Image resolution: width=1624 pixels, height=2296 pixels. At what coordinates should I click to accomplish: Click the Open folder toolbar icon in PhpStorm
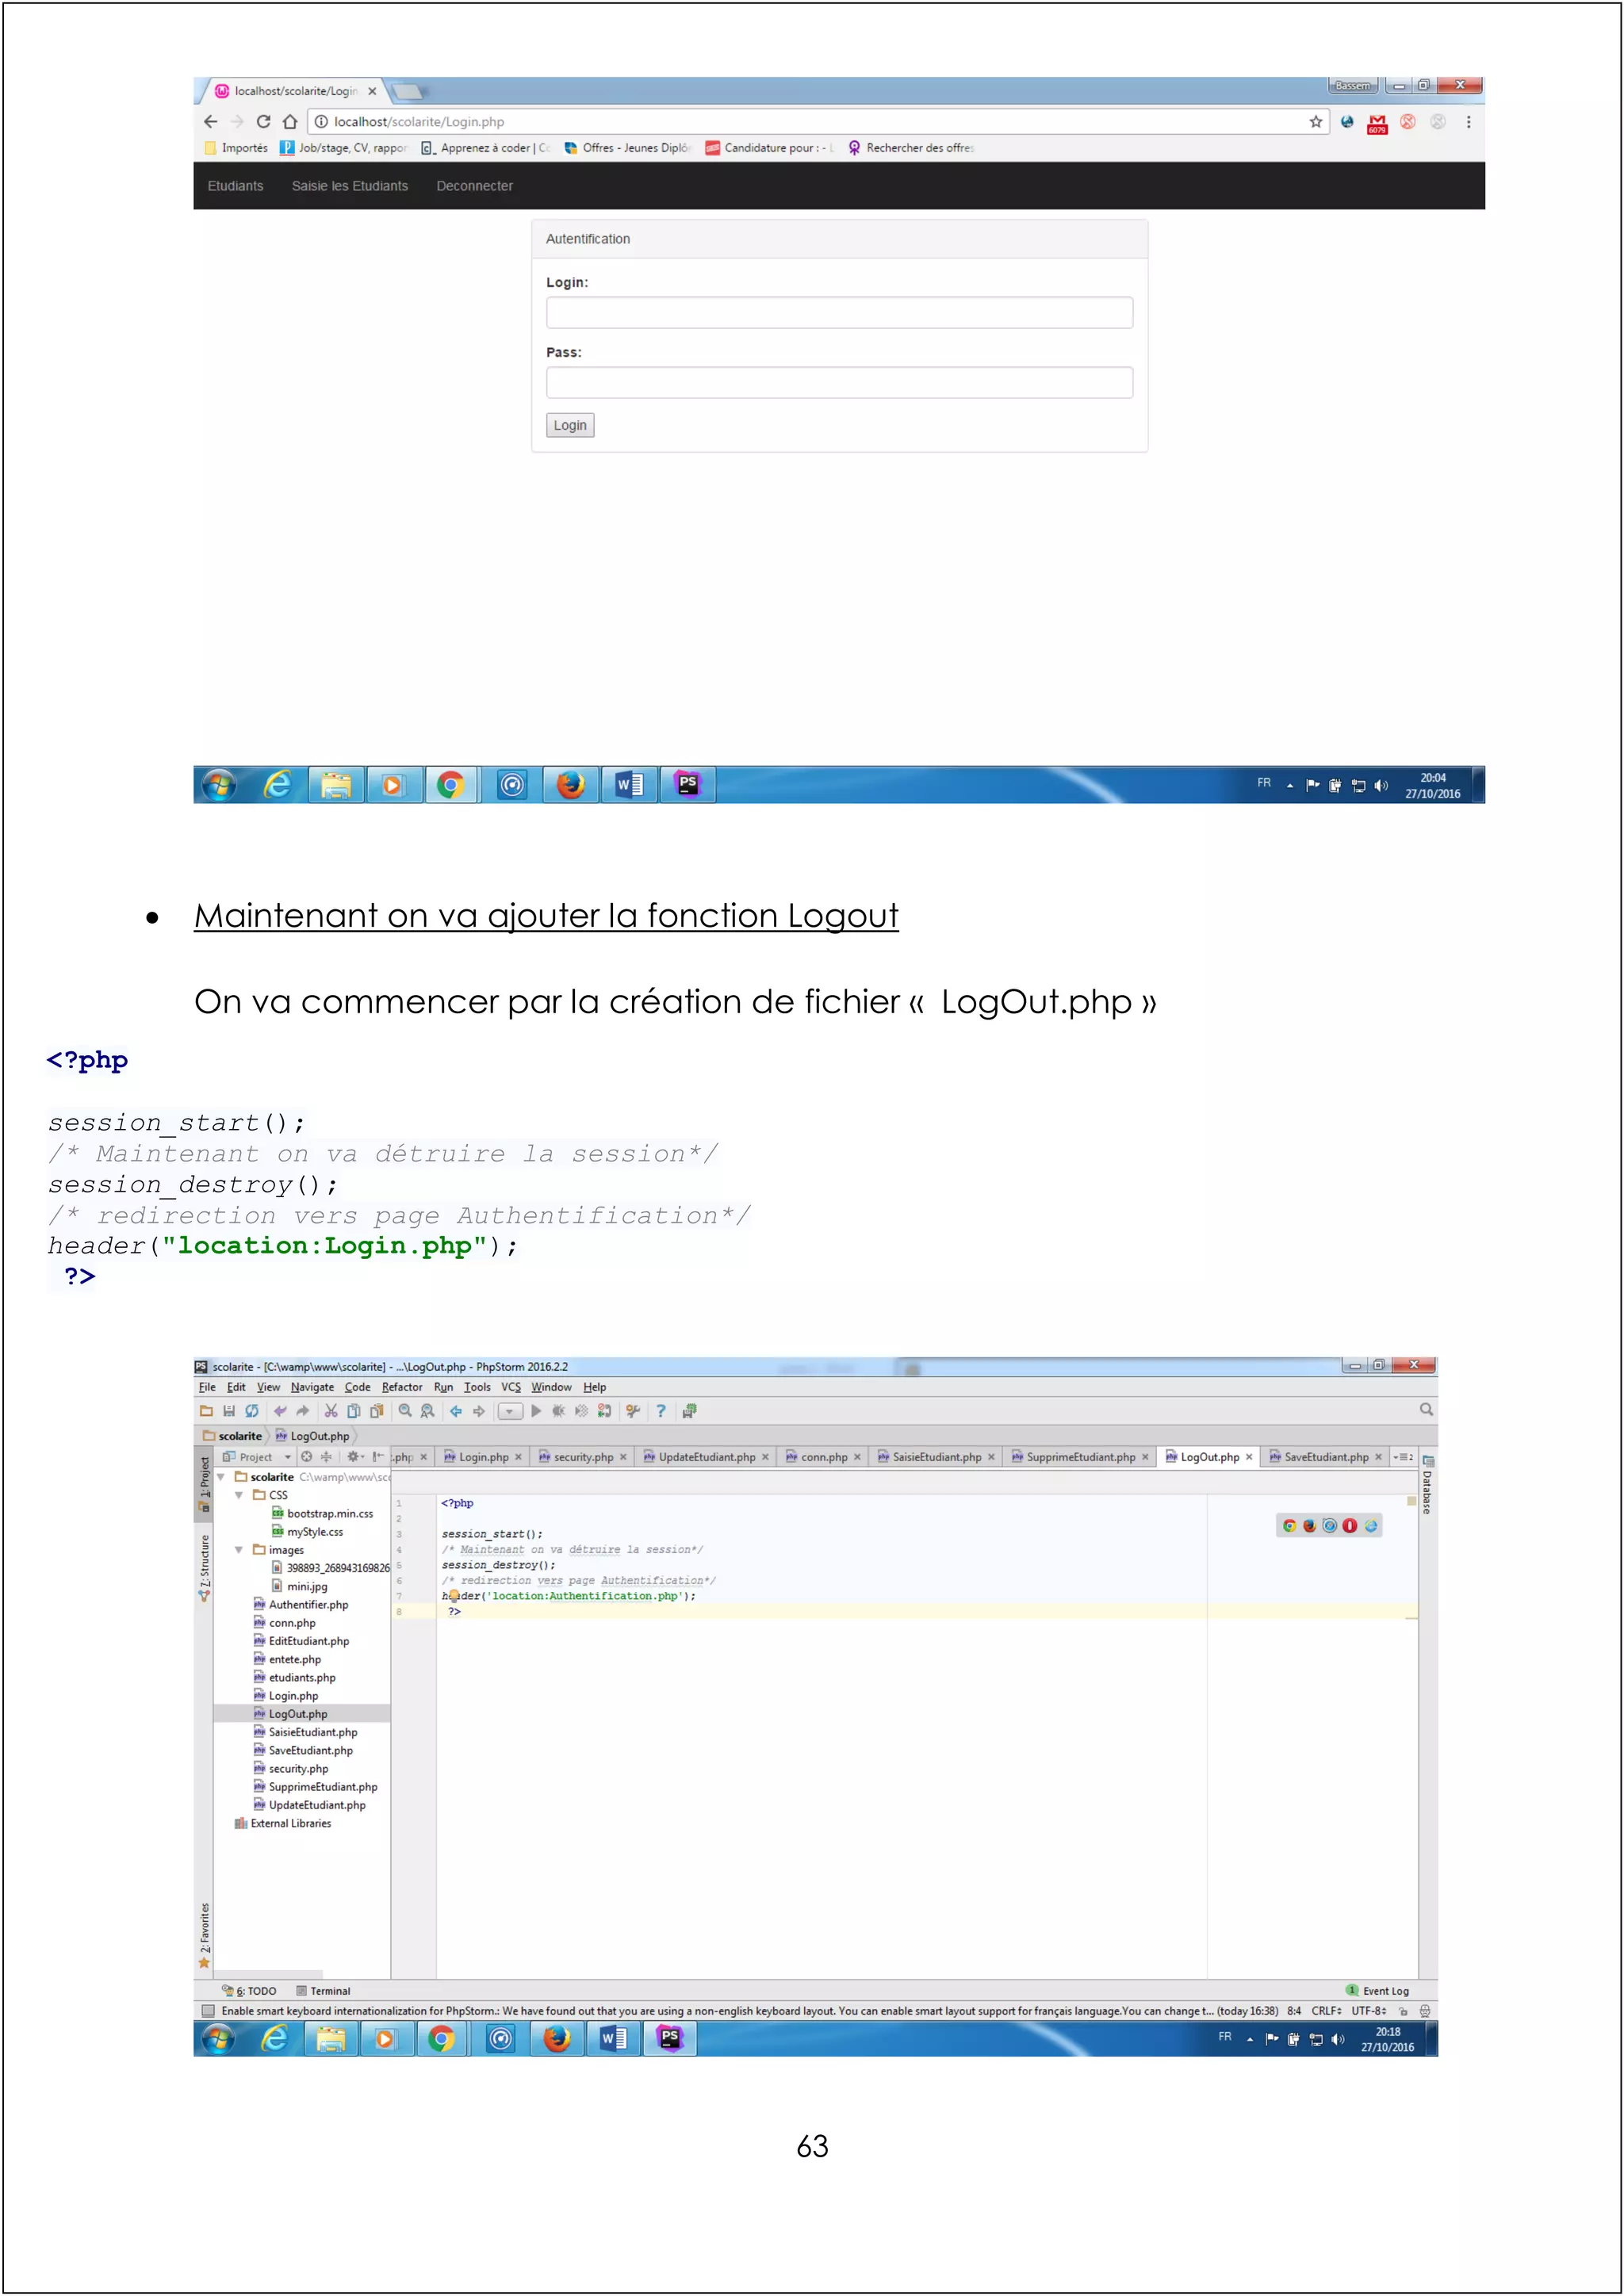[206, 1411]
